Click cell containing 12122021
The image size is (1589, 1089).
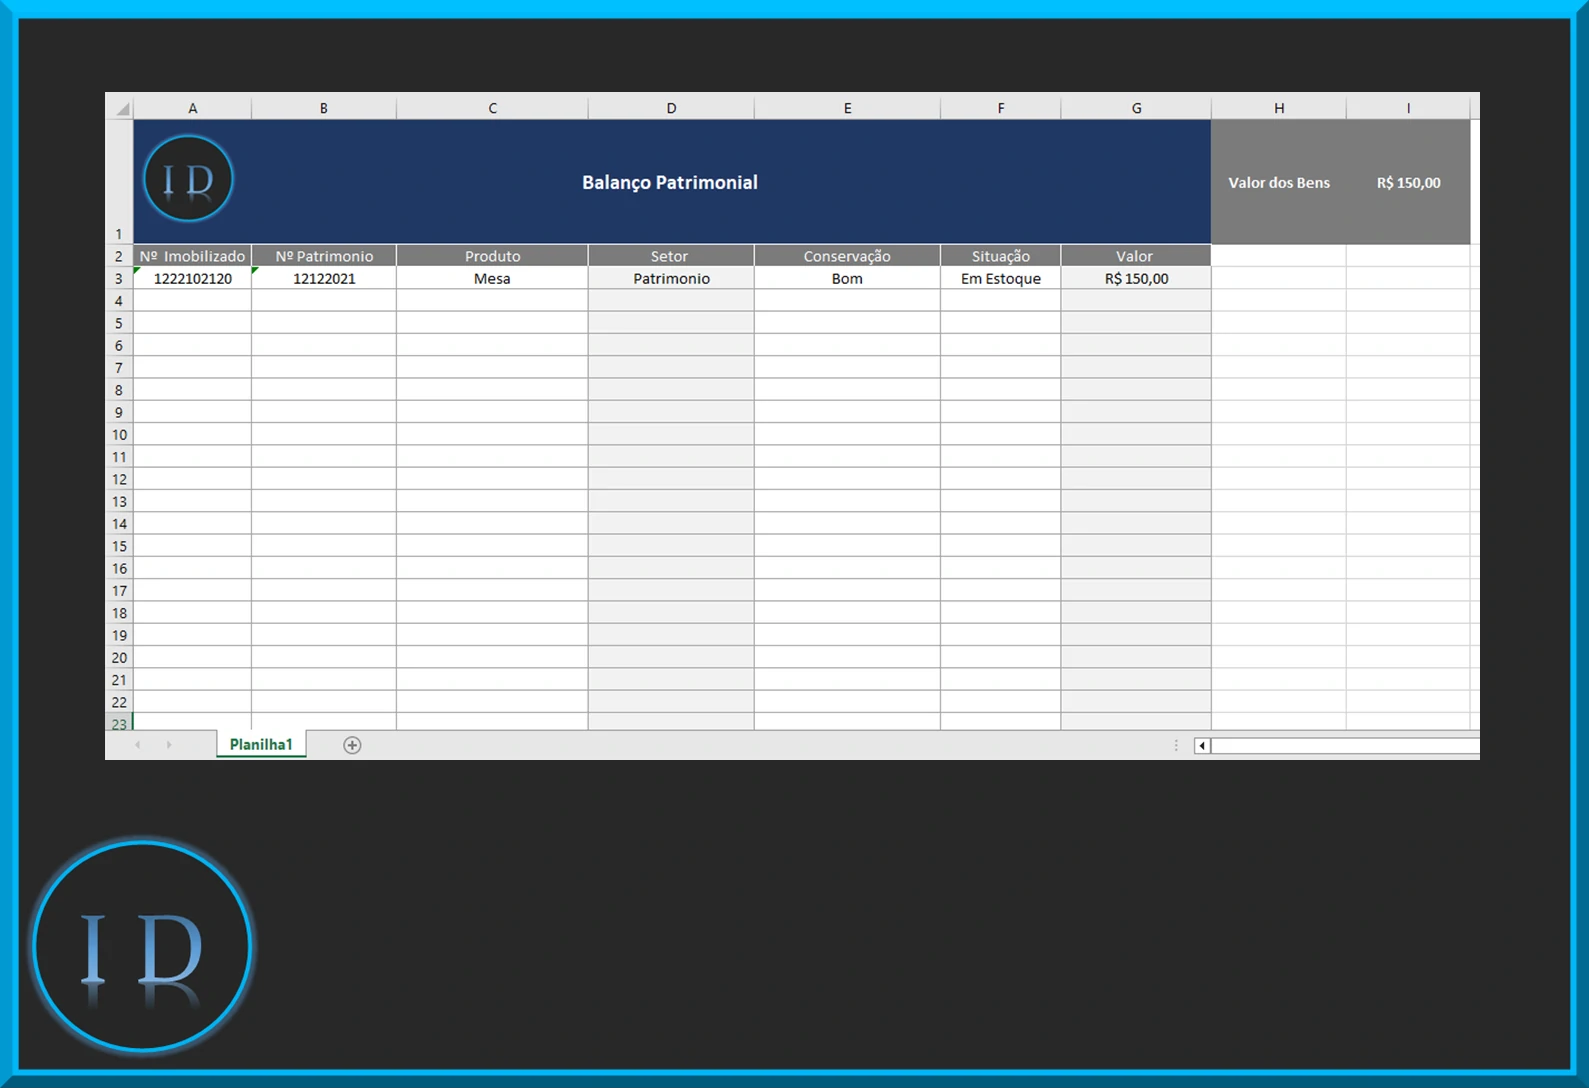coord(324,278)
